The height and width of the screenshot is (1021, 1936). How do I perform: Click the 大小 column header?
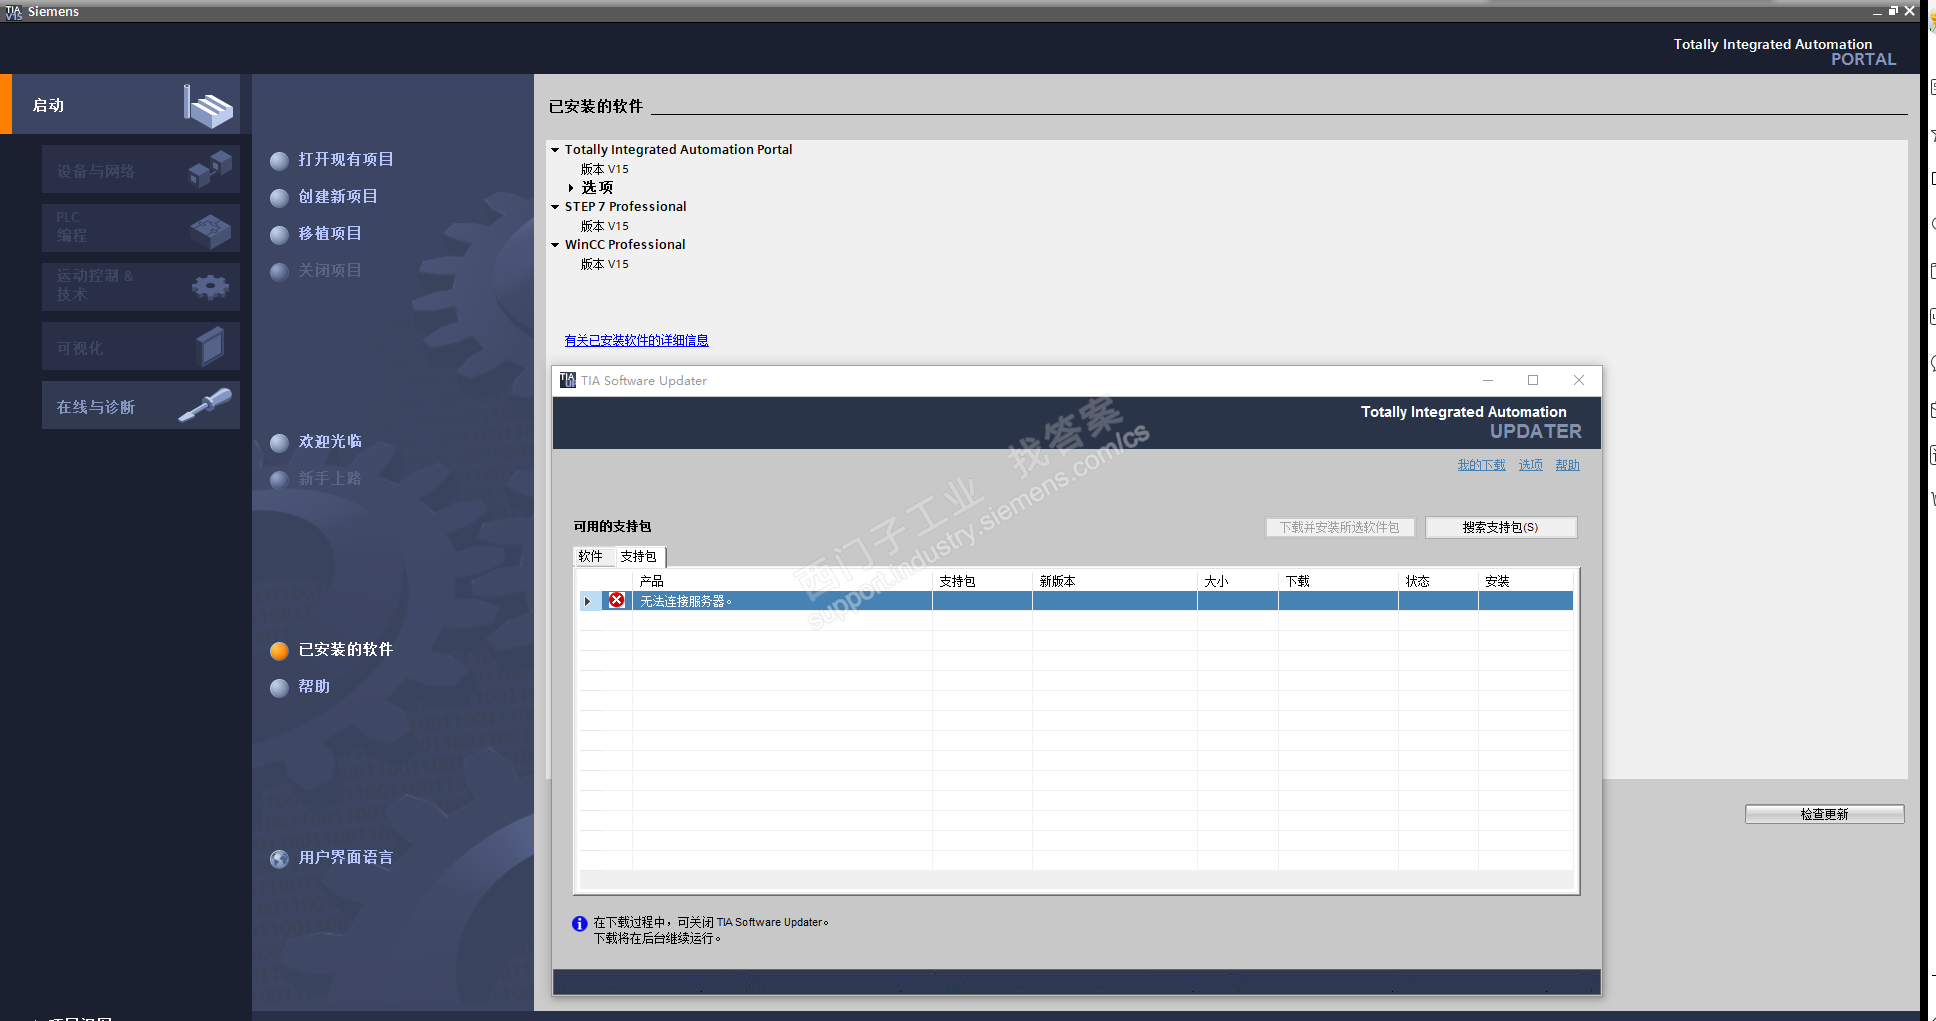[x=1238, y=581]
